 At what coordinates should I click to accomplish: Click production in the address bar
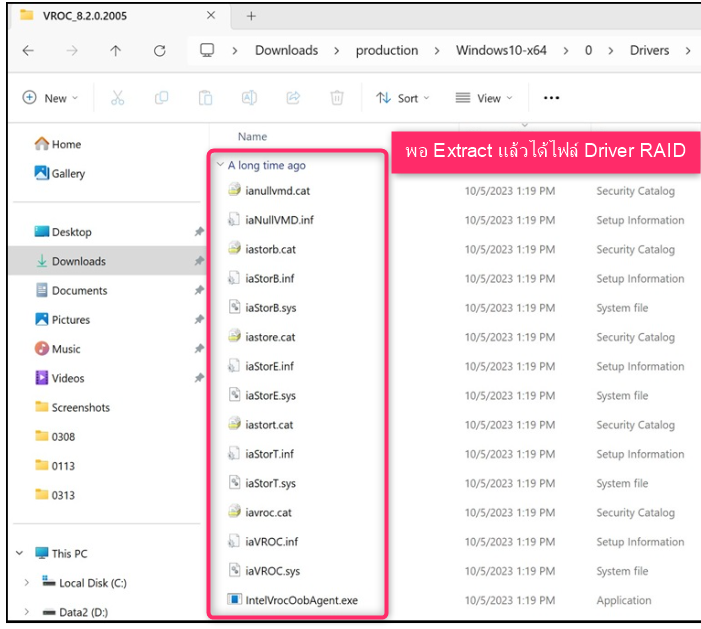(387, 51)
